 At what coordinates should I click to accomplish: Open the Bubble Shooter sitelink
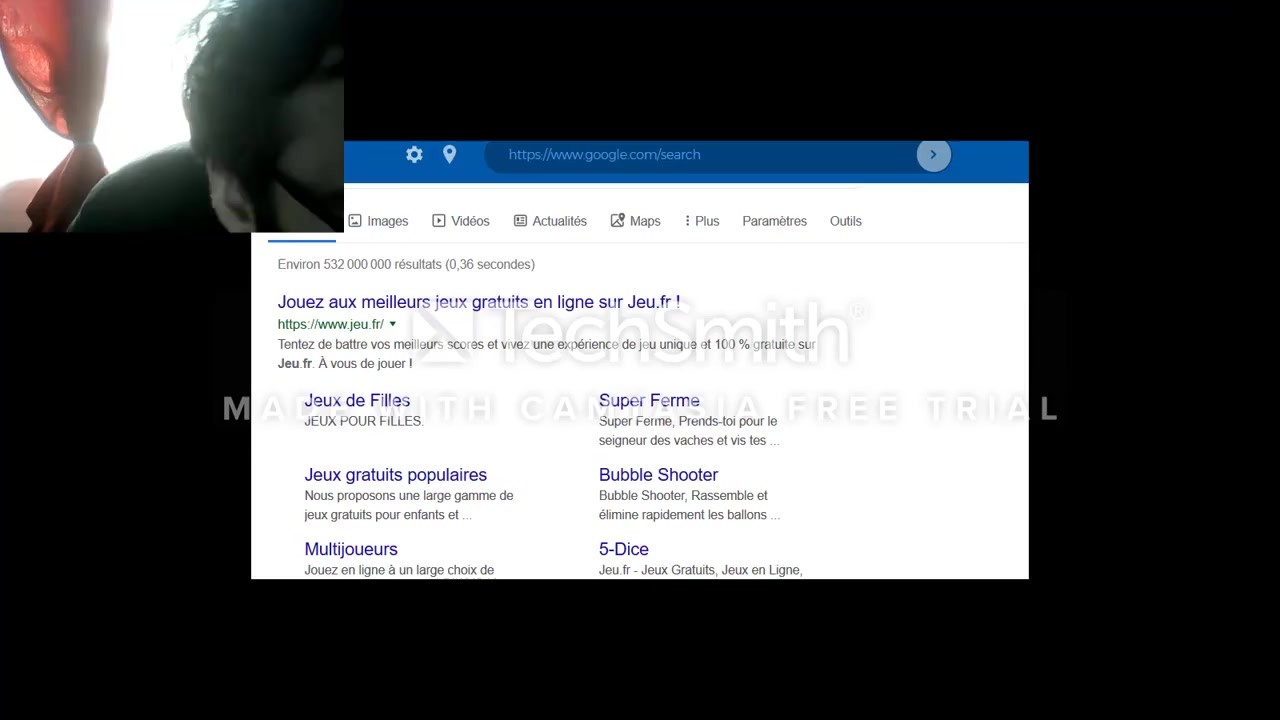(x=658, y=475)
